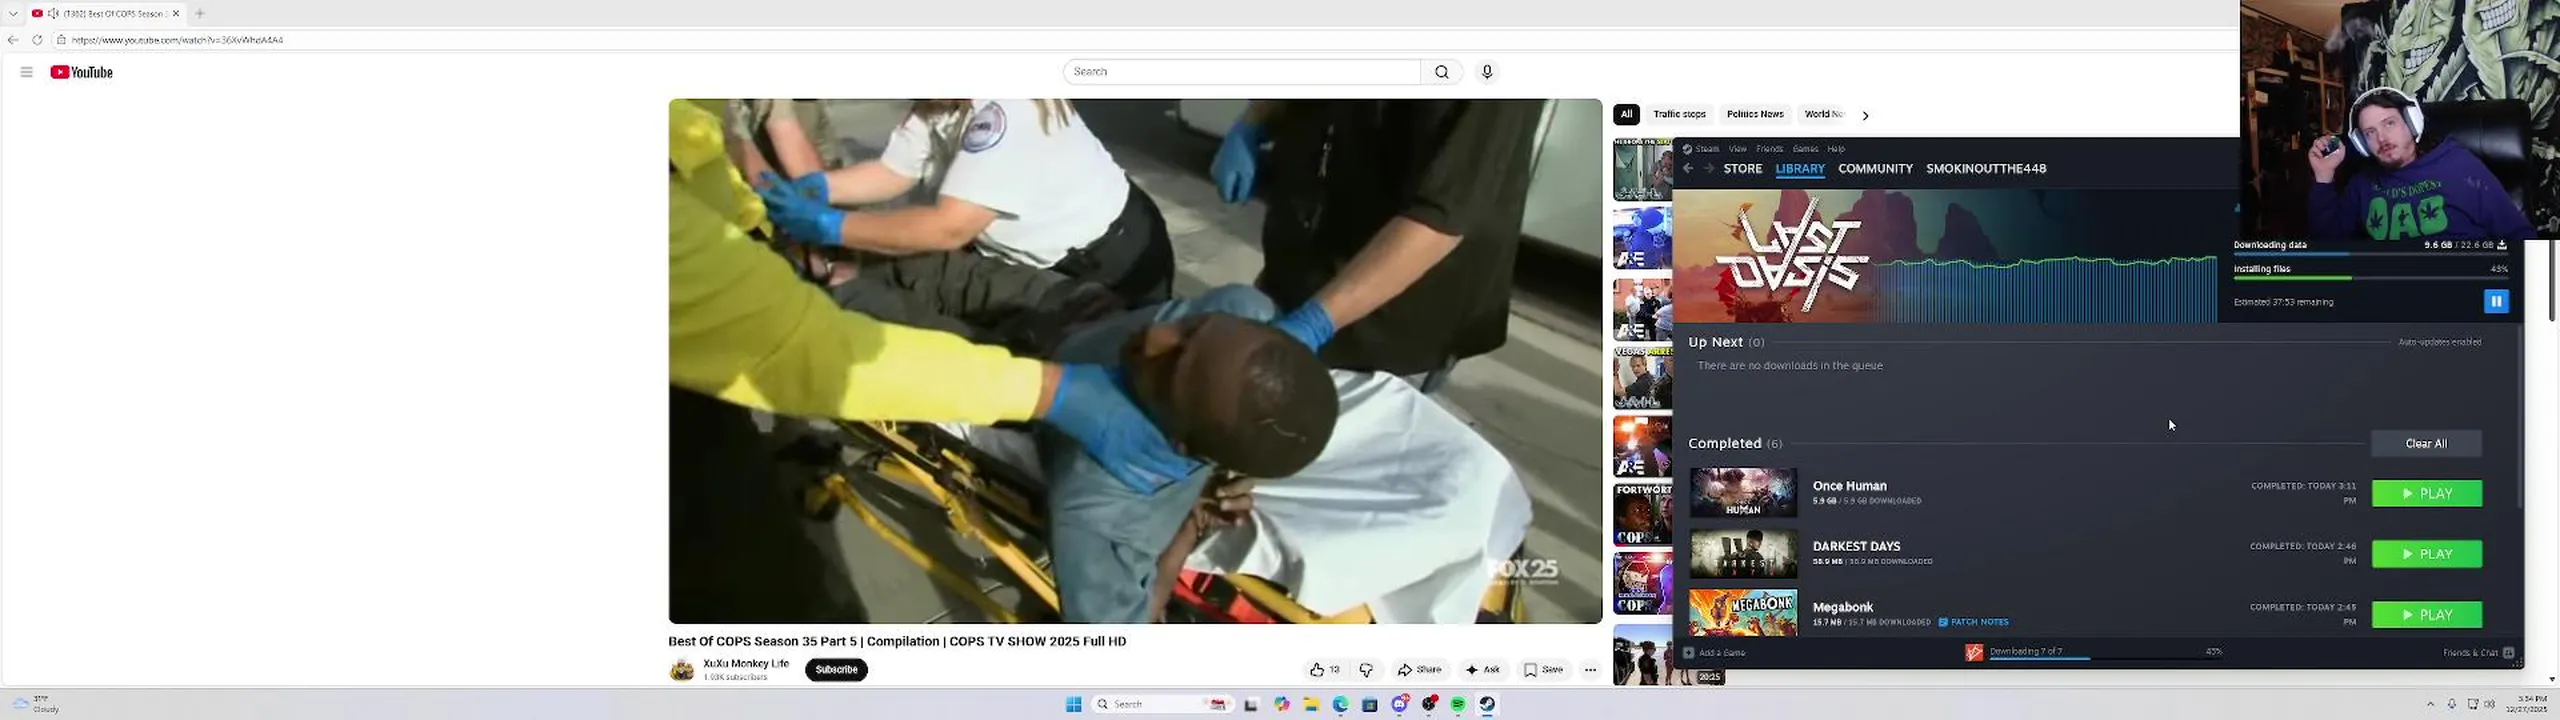Image resolution: width=2560 pixels, height=720 pixels.
Task: Reload the YouTube page
Action: 37,40
